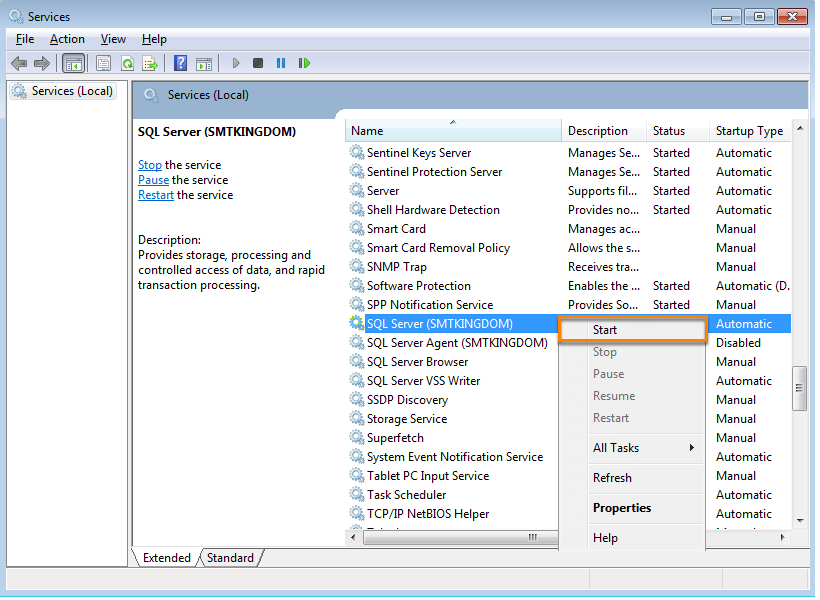820x600 pixels.
Task: Click the Forward arrow toolbar icon
Action: pos(41,64)
